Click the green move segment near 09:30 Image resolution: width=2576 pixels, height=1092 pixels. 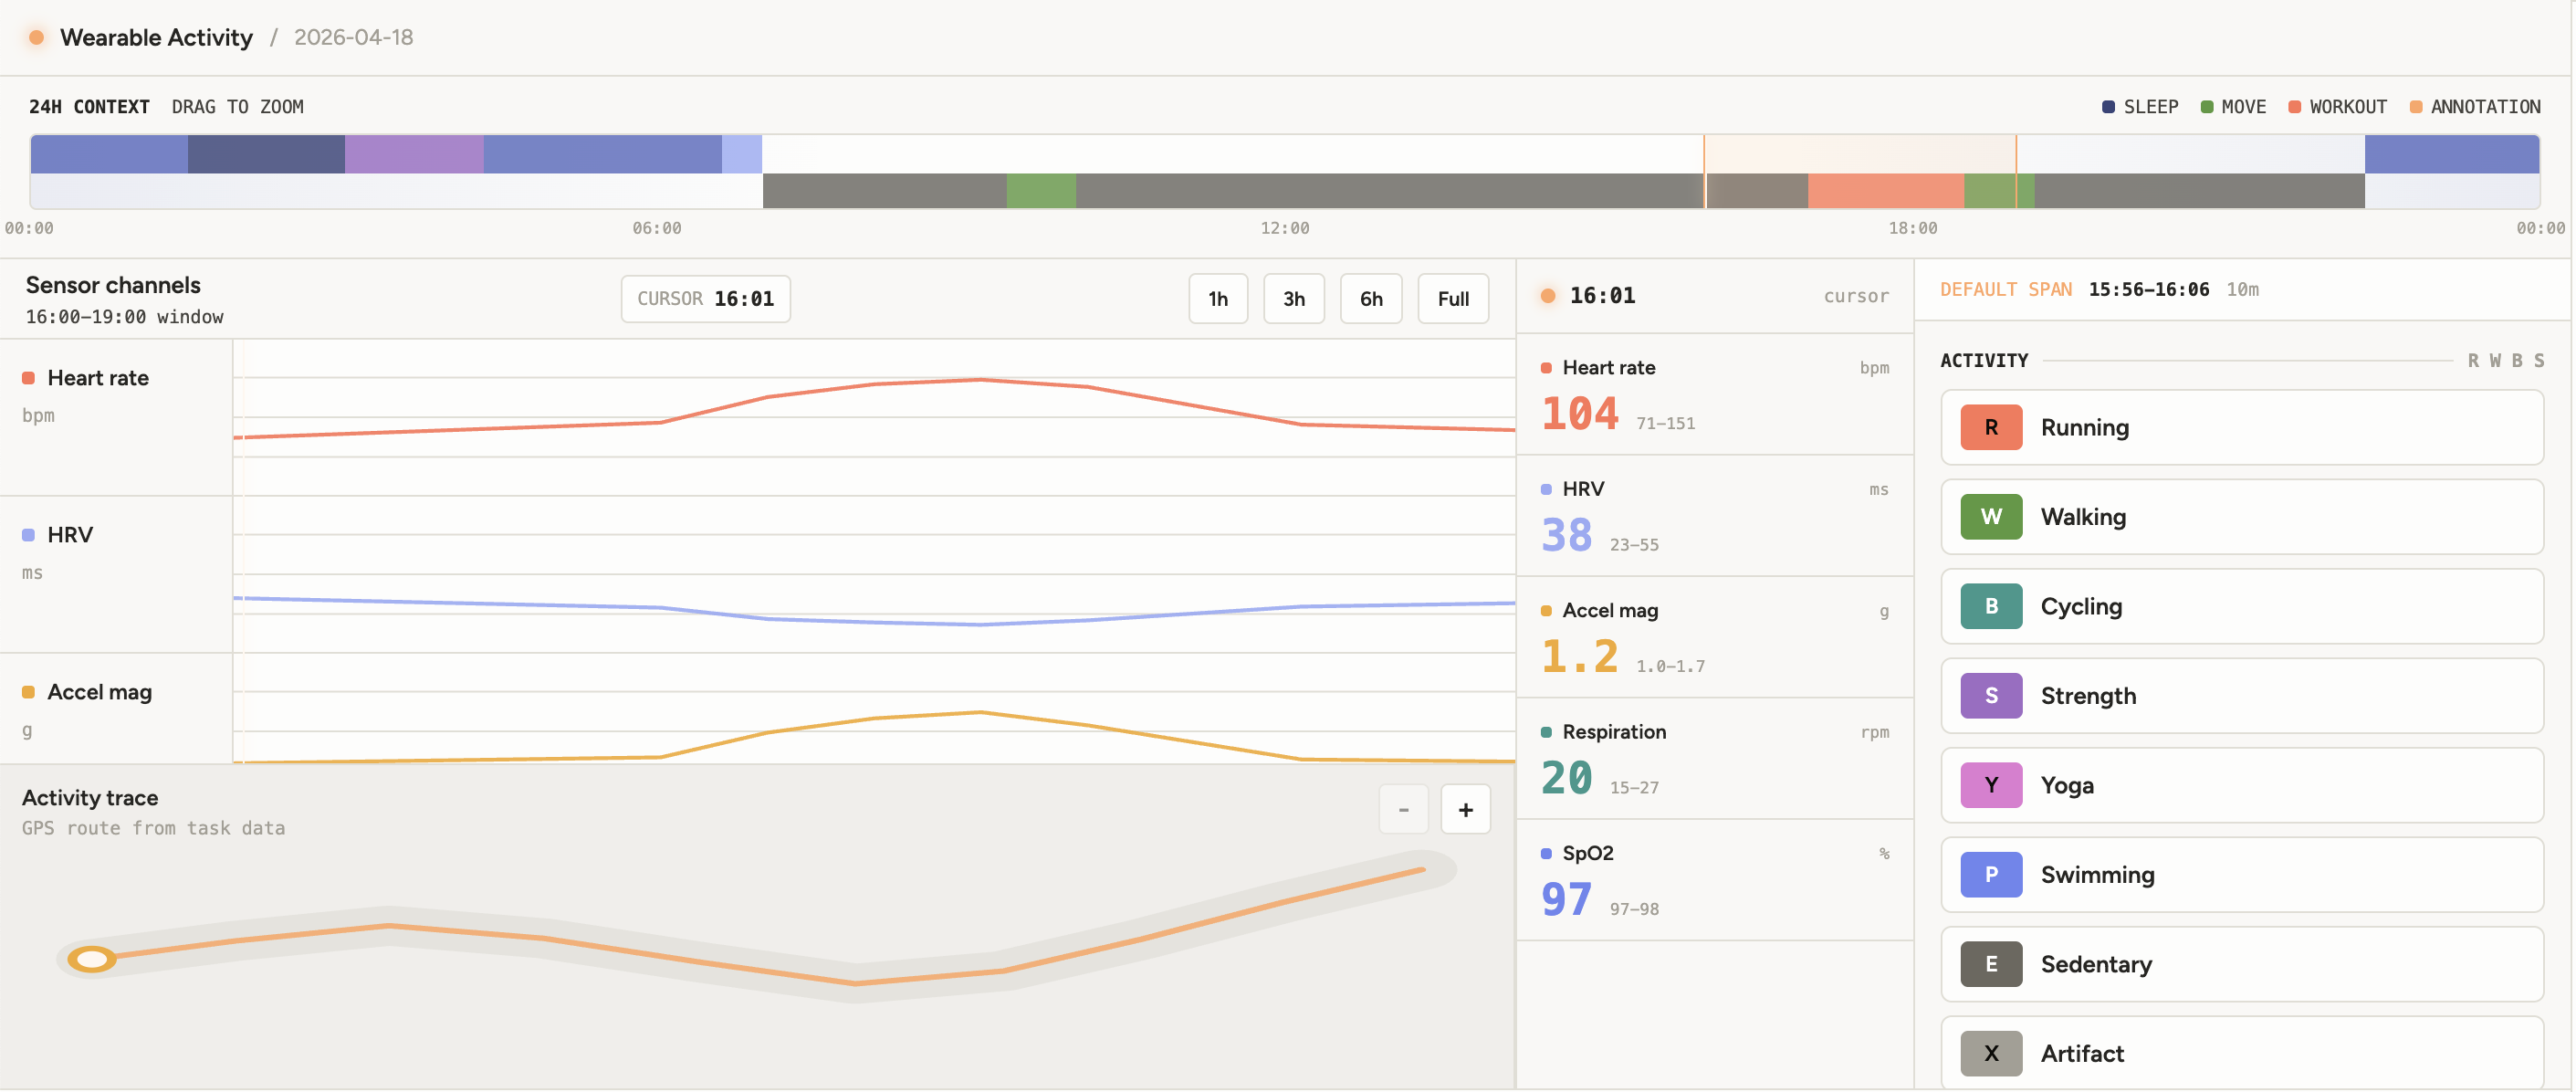pos(1041,190)
